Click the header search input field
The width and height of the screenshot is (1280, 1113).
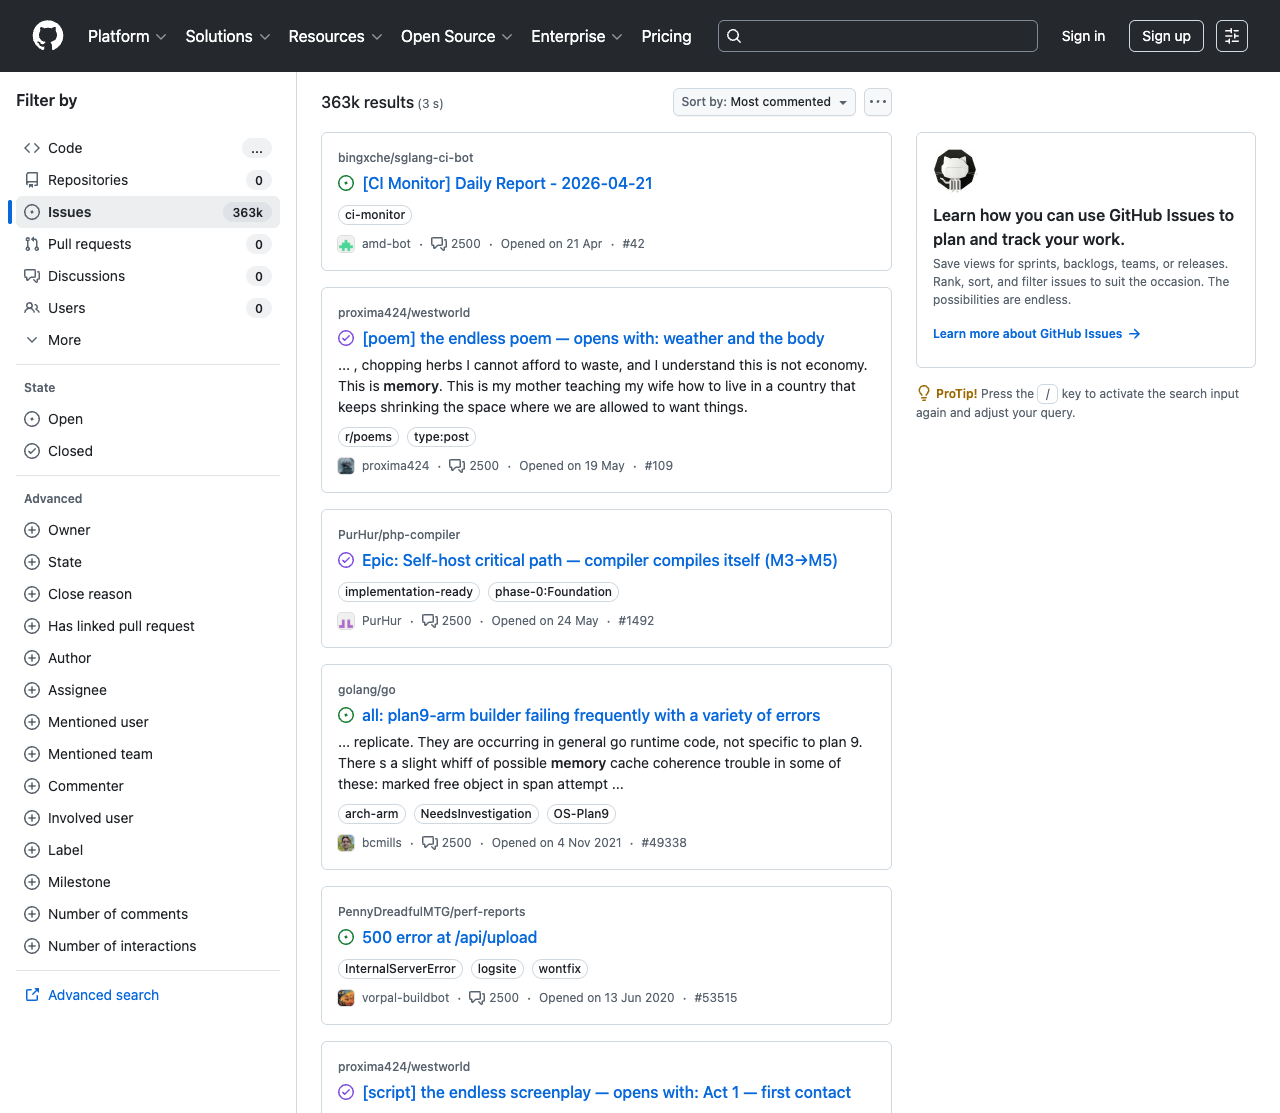point(878,36)
